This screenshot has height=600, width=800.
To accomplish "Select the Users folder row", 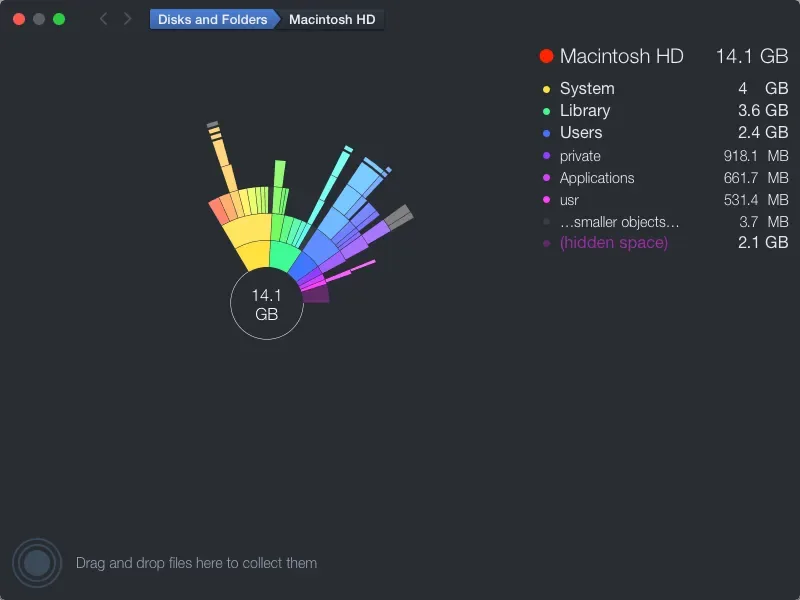I will tap(665, 132).
